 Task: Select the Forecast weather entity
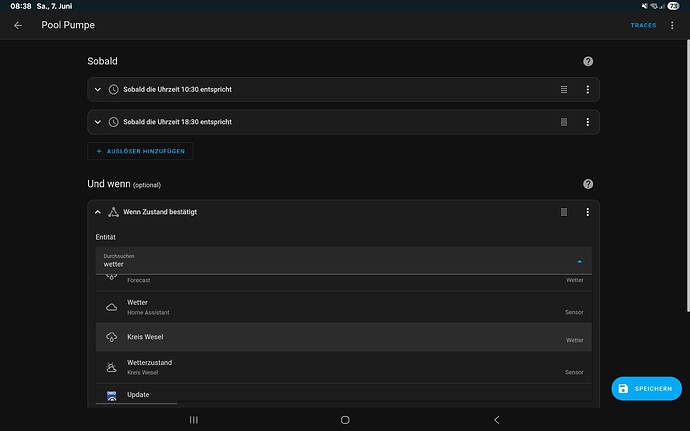343,281
